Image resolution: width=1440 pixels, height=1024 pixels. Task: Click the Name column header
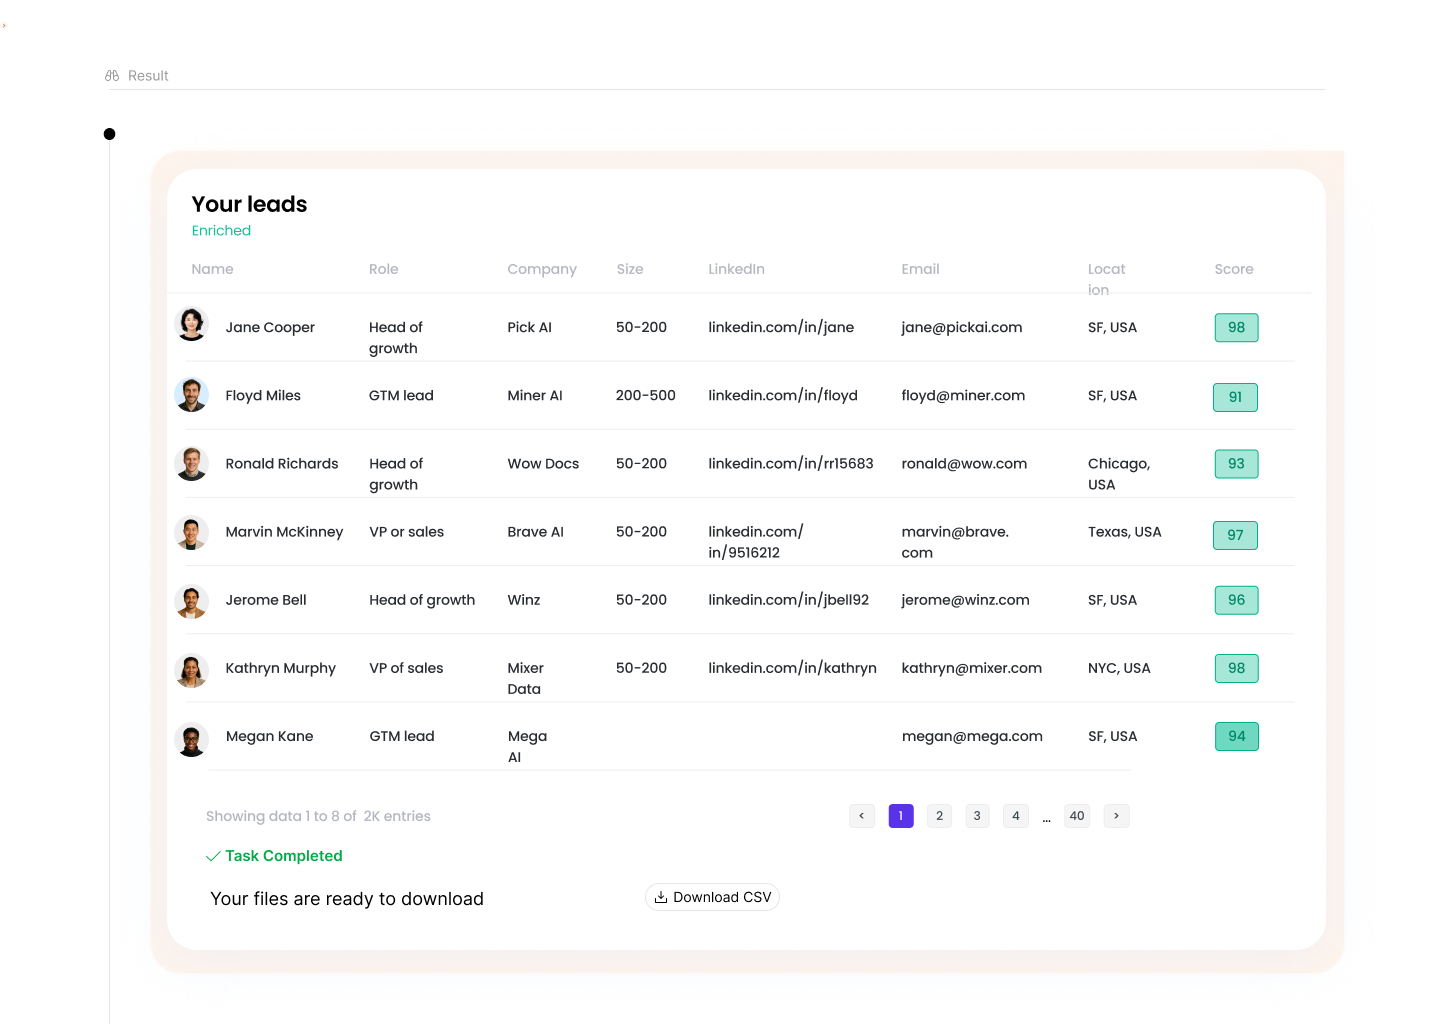coord(212,269)
